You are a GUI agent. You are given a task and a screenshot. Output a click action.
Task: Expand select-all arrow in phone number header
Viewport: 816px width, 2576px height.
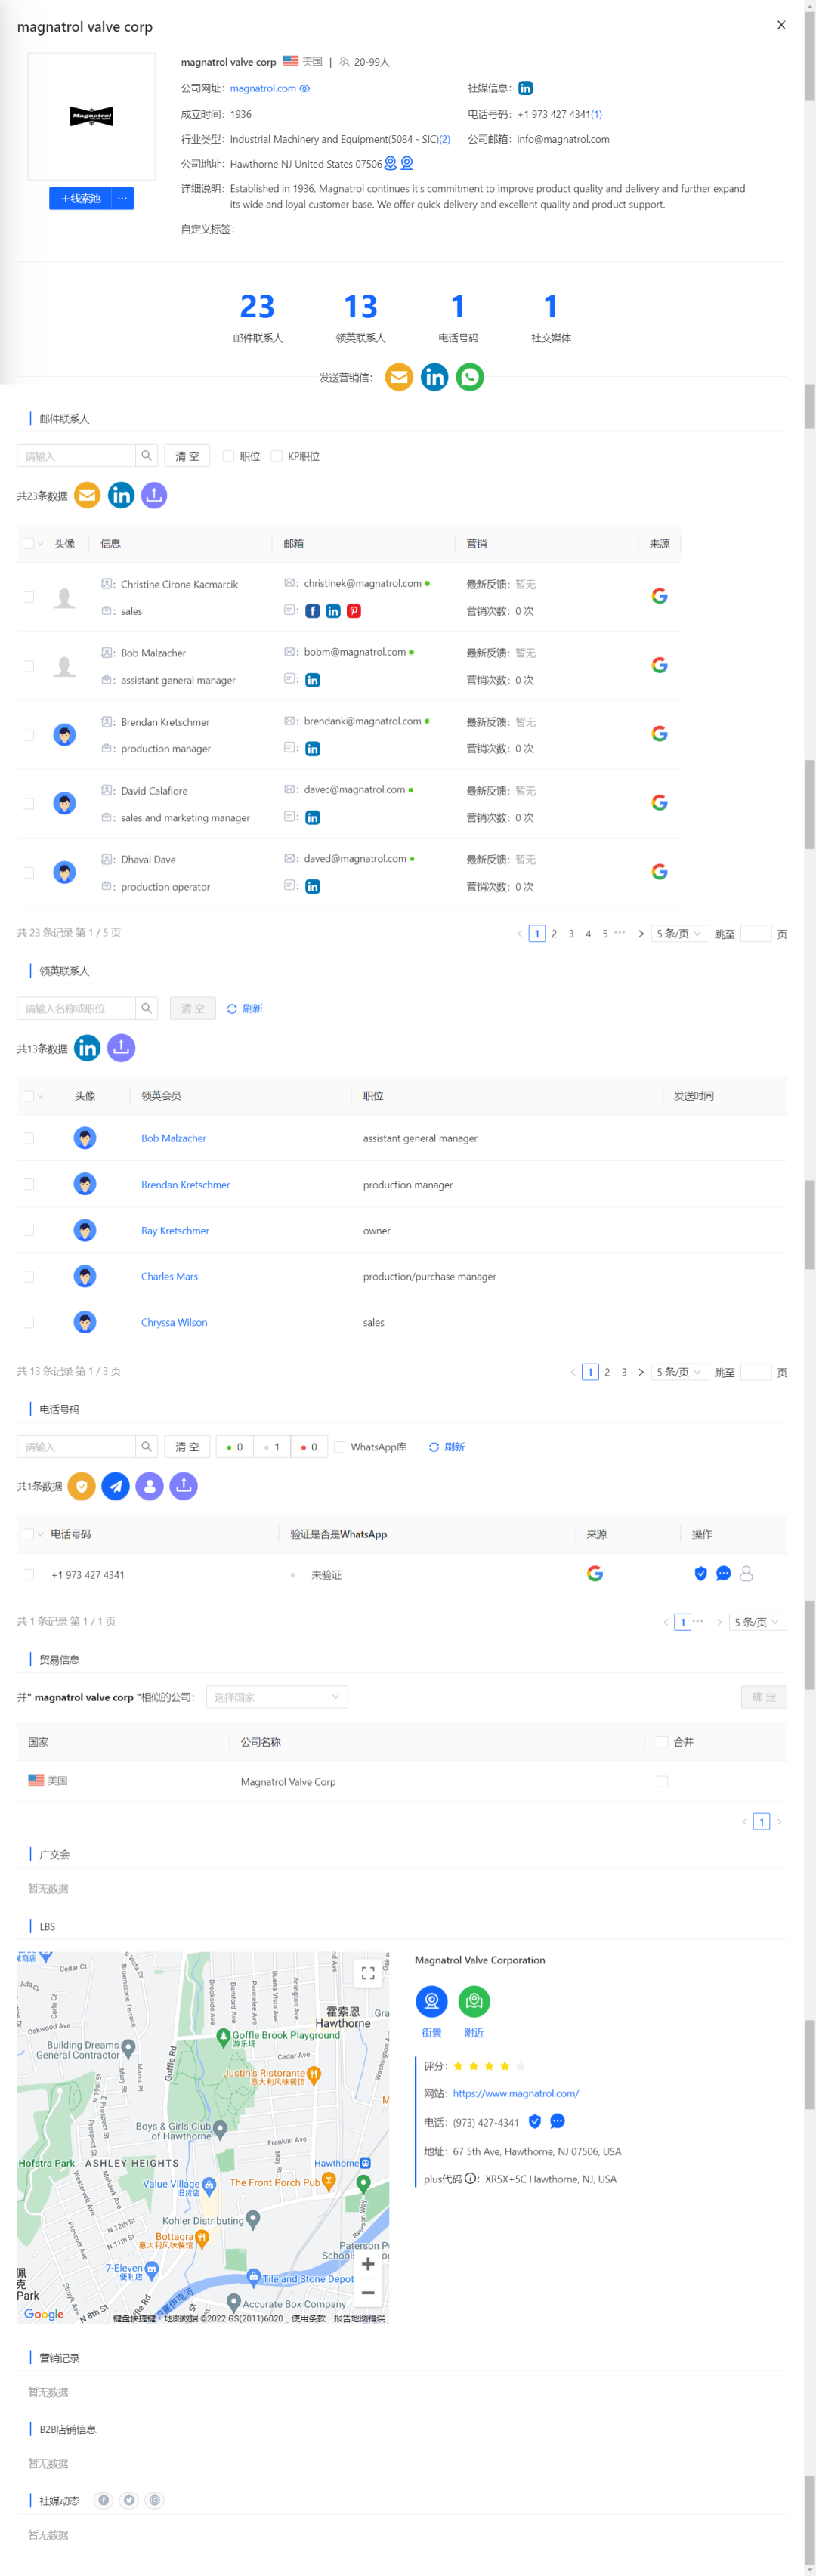point(41,1534)
